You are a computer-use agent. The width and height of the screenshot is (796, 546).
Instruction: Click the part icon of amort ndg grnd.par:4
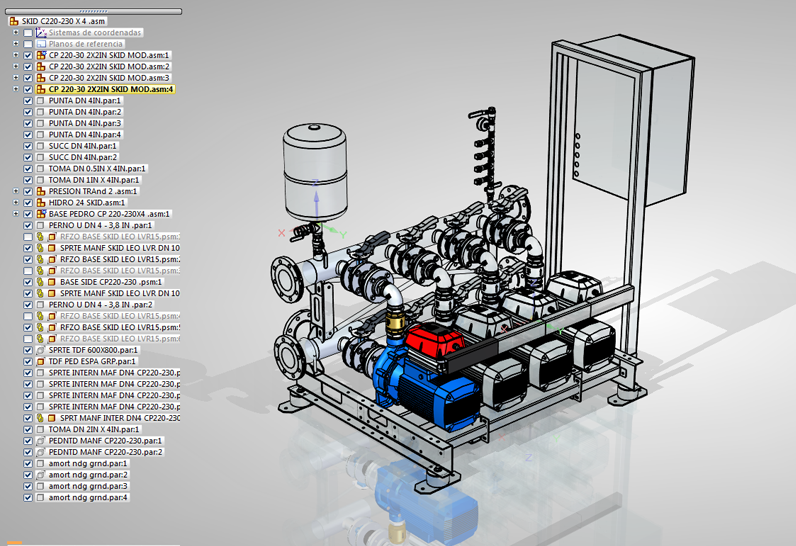pyautogui.click(x=41, y=498)
